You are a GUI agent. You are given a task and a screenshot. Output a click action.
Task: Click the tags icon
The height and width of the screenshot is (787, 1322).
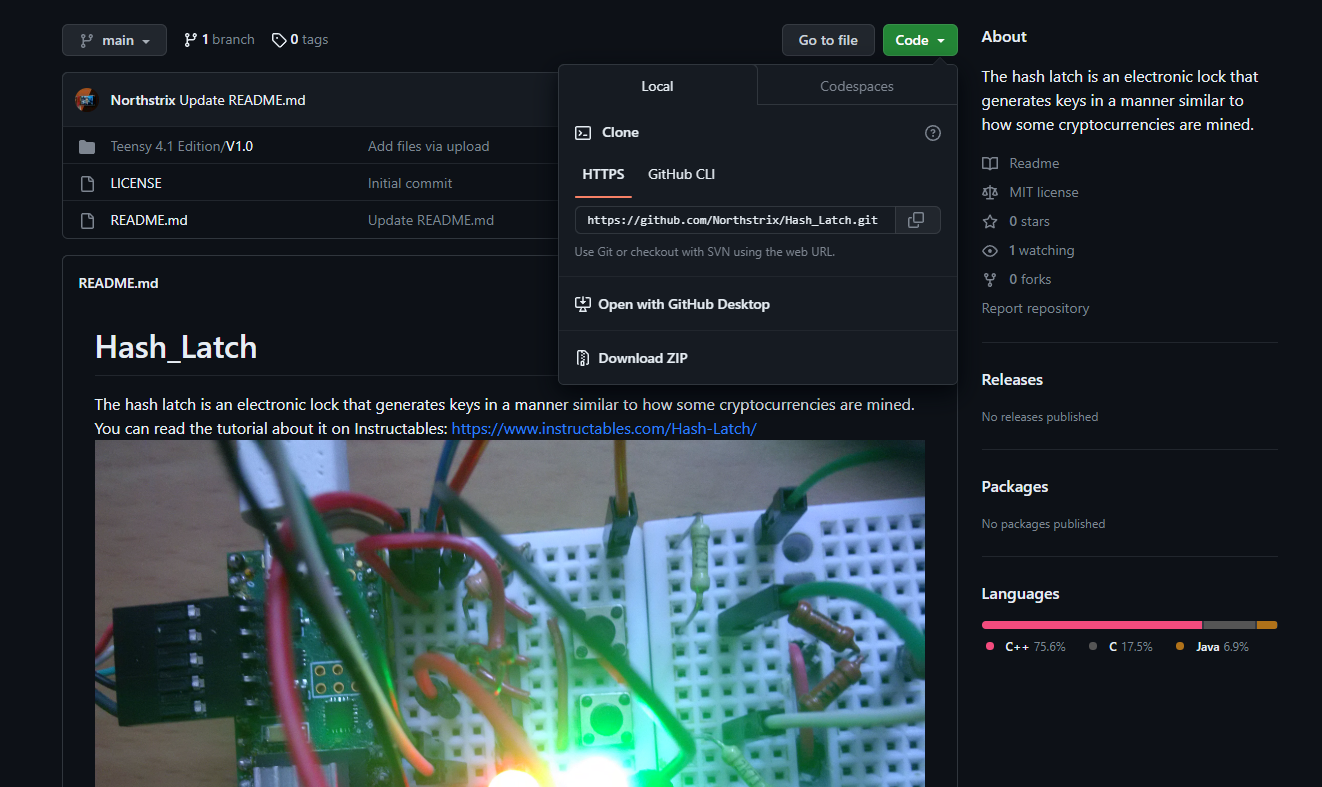[279, 40]
